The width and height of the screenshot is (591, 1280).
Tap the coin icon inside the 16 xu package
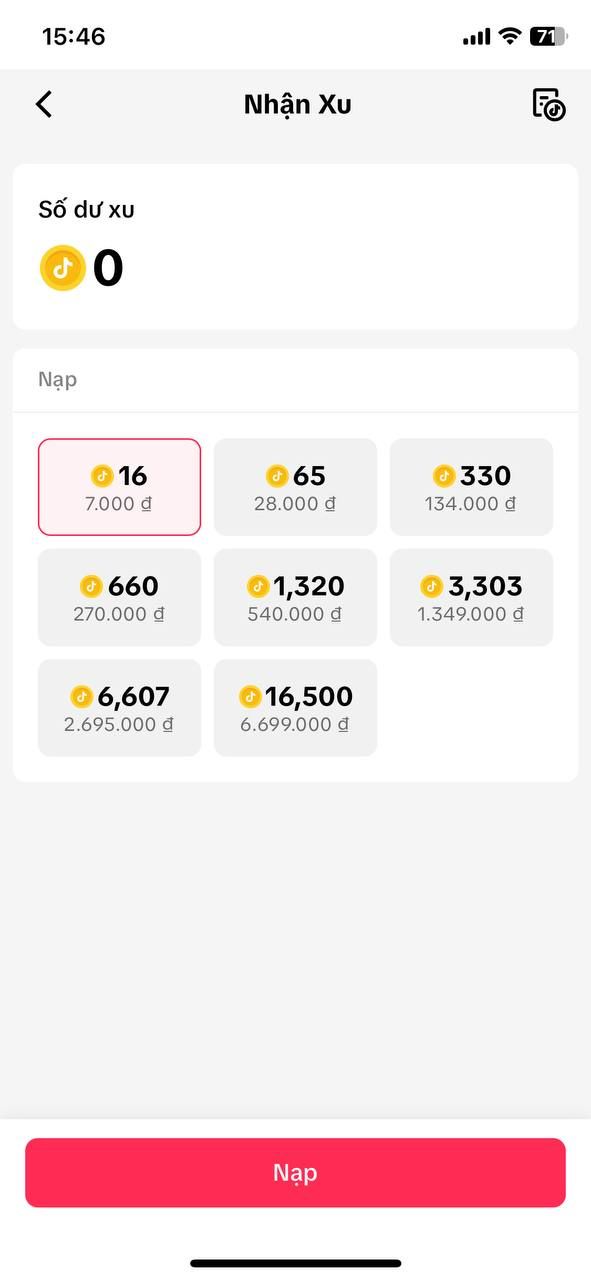tap(101, 476)
